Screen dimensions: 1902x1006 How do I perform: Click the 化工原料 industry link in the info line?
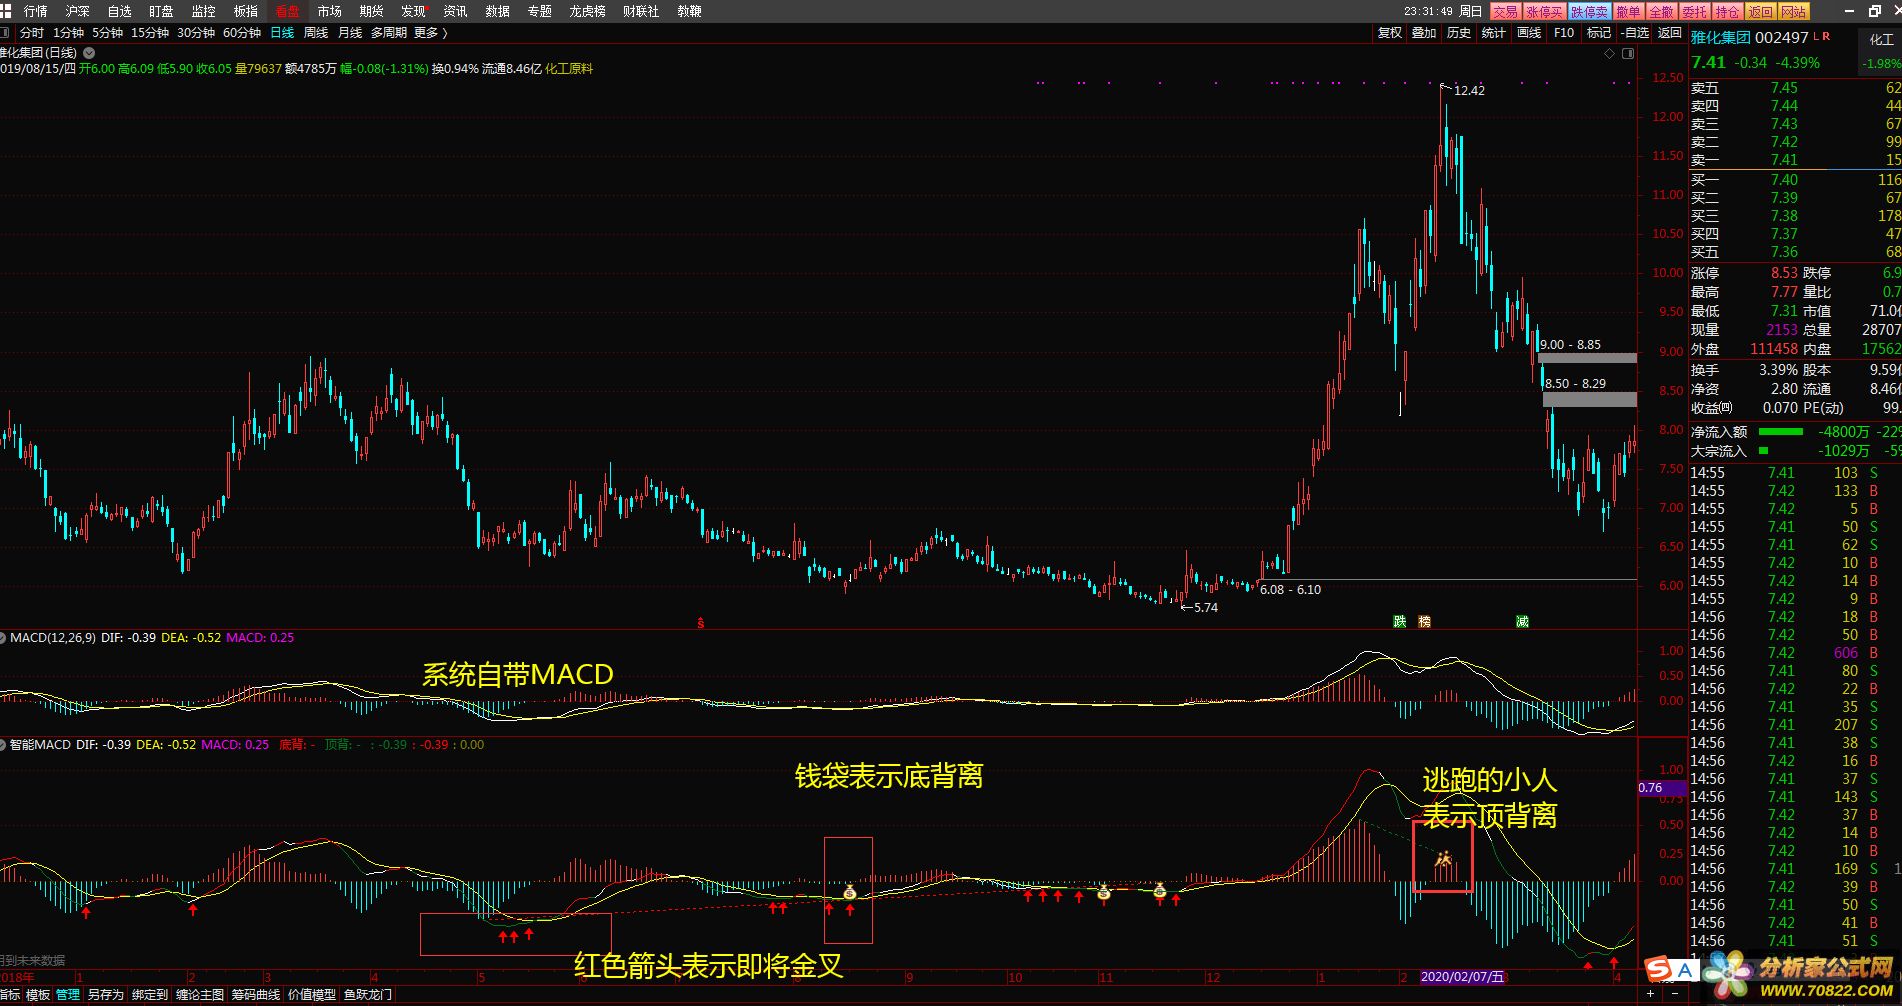(569, 69)
